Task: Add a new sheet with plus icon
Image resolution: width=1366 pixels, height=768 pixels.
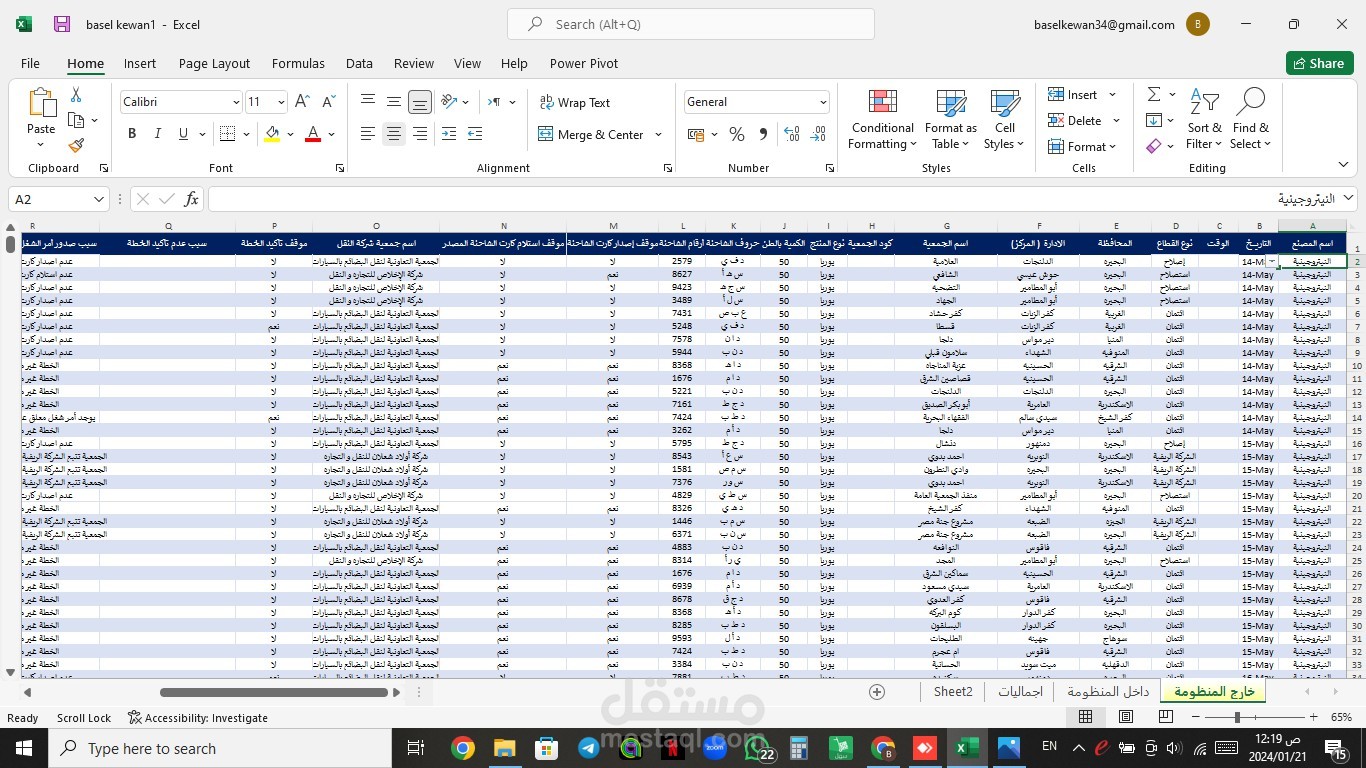Action: point(877,692)
